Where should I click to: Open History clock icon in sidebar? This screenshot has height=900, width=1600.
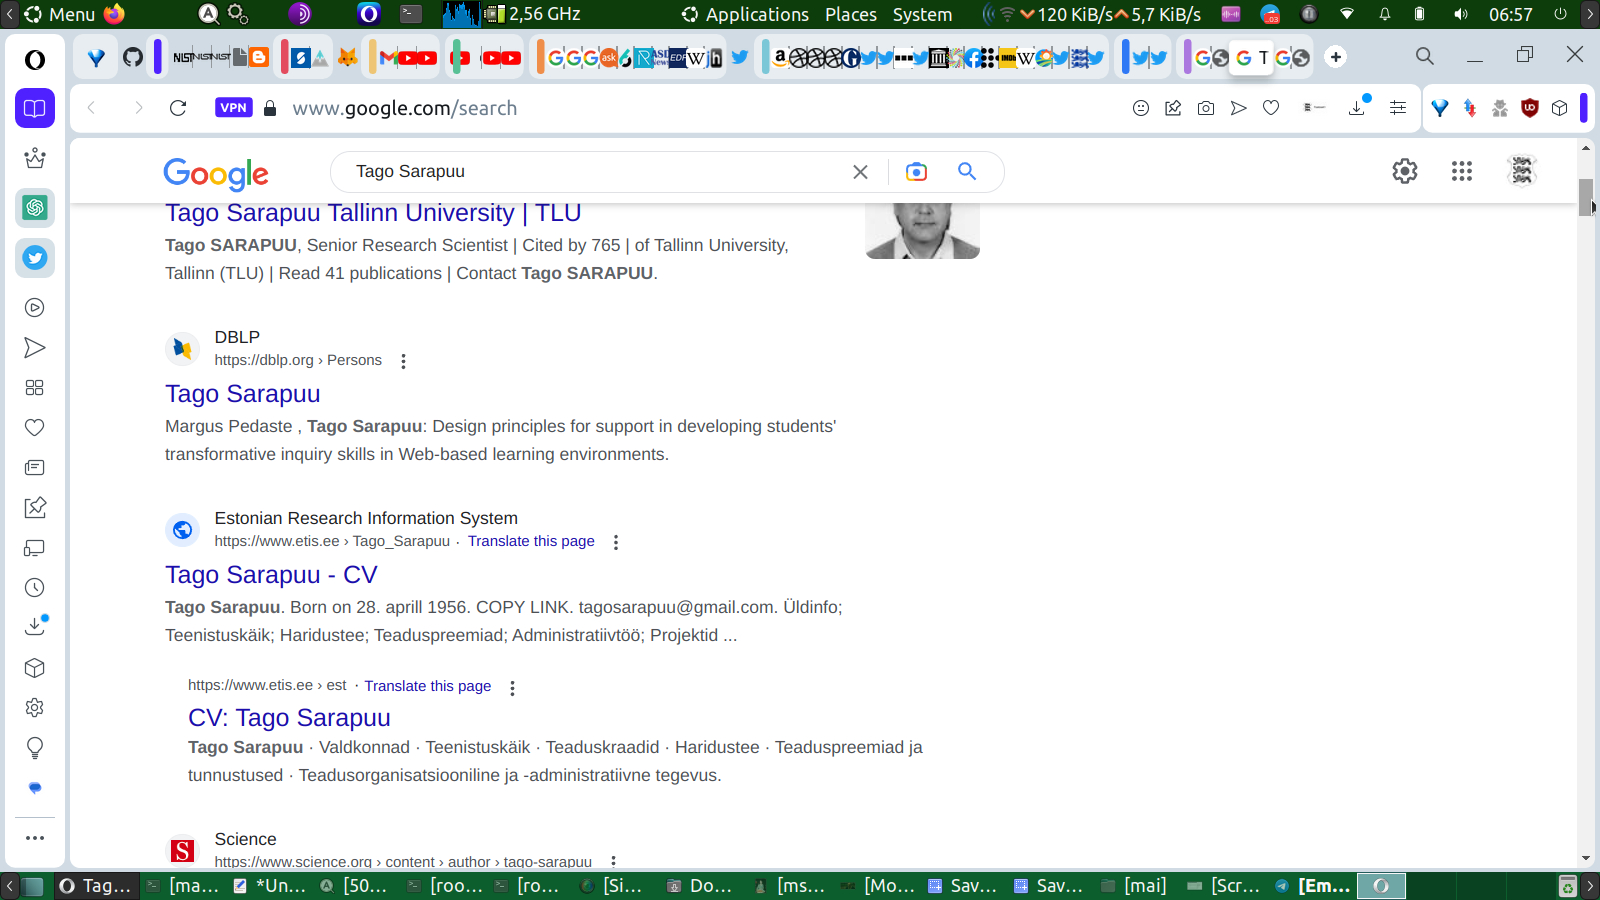35,588
